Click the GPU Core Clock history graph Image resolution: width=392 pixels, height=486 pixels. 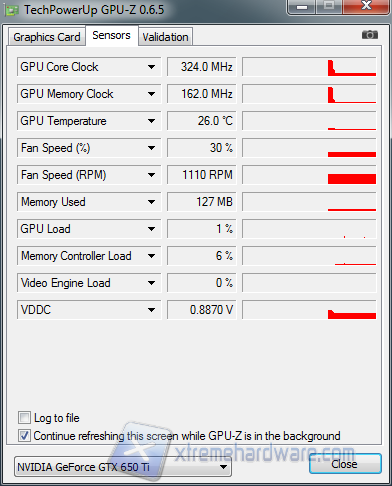309,67
